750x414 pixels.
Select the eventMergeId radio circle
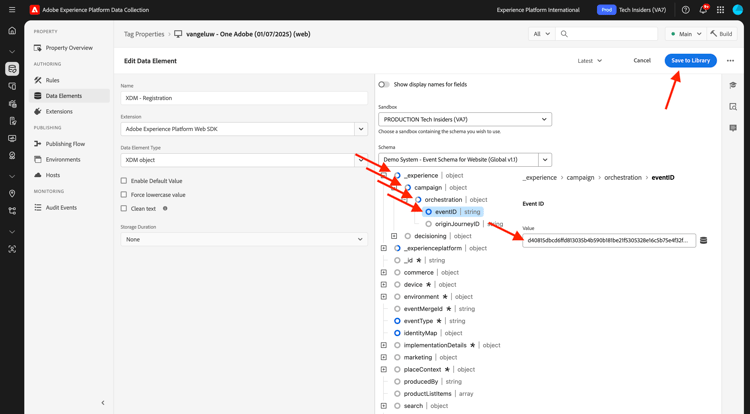click(397, 309)
